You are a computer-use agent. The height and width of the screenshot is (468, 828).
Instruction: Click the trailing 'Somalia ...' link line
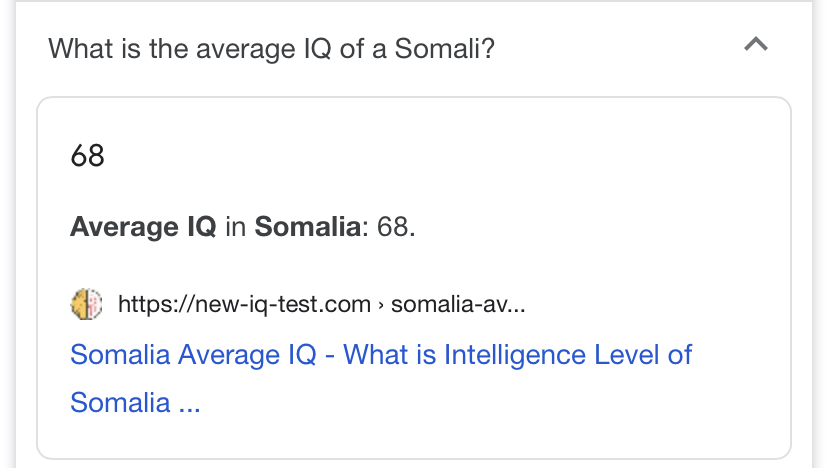coord(135,403)
